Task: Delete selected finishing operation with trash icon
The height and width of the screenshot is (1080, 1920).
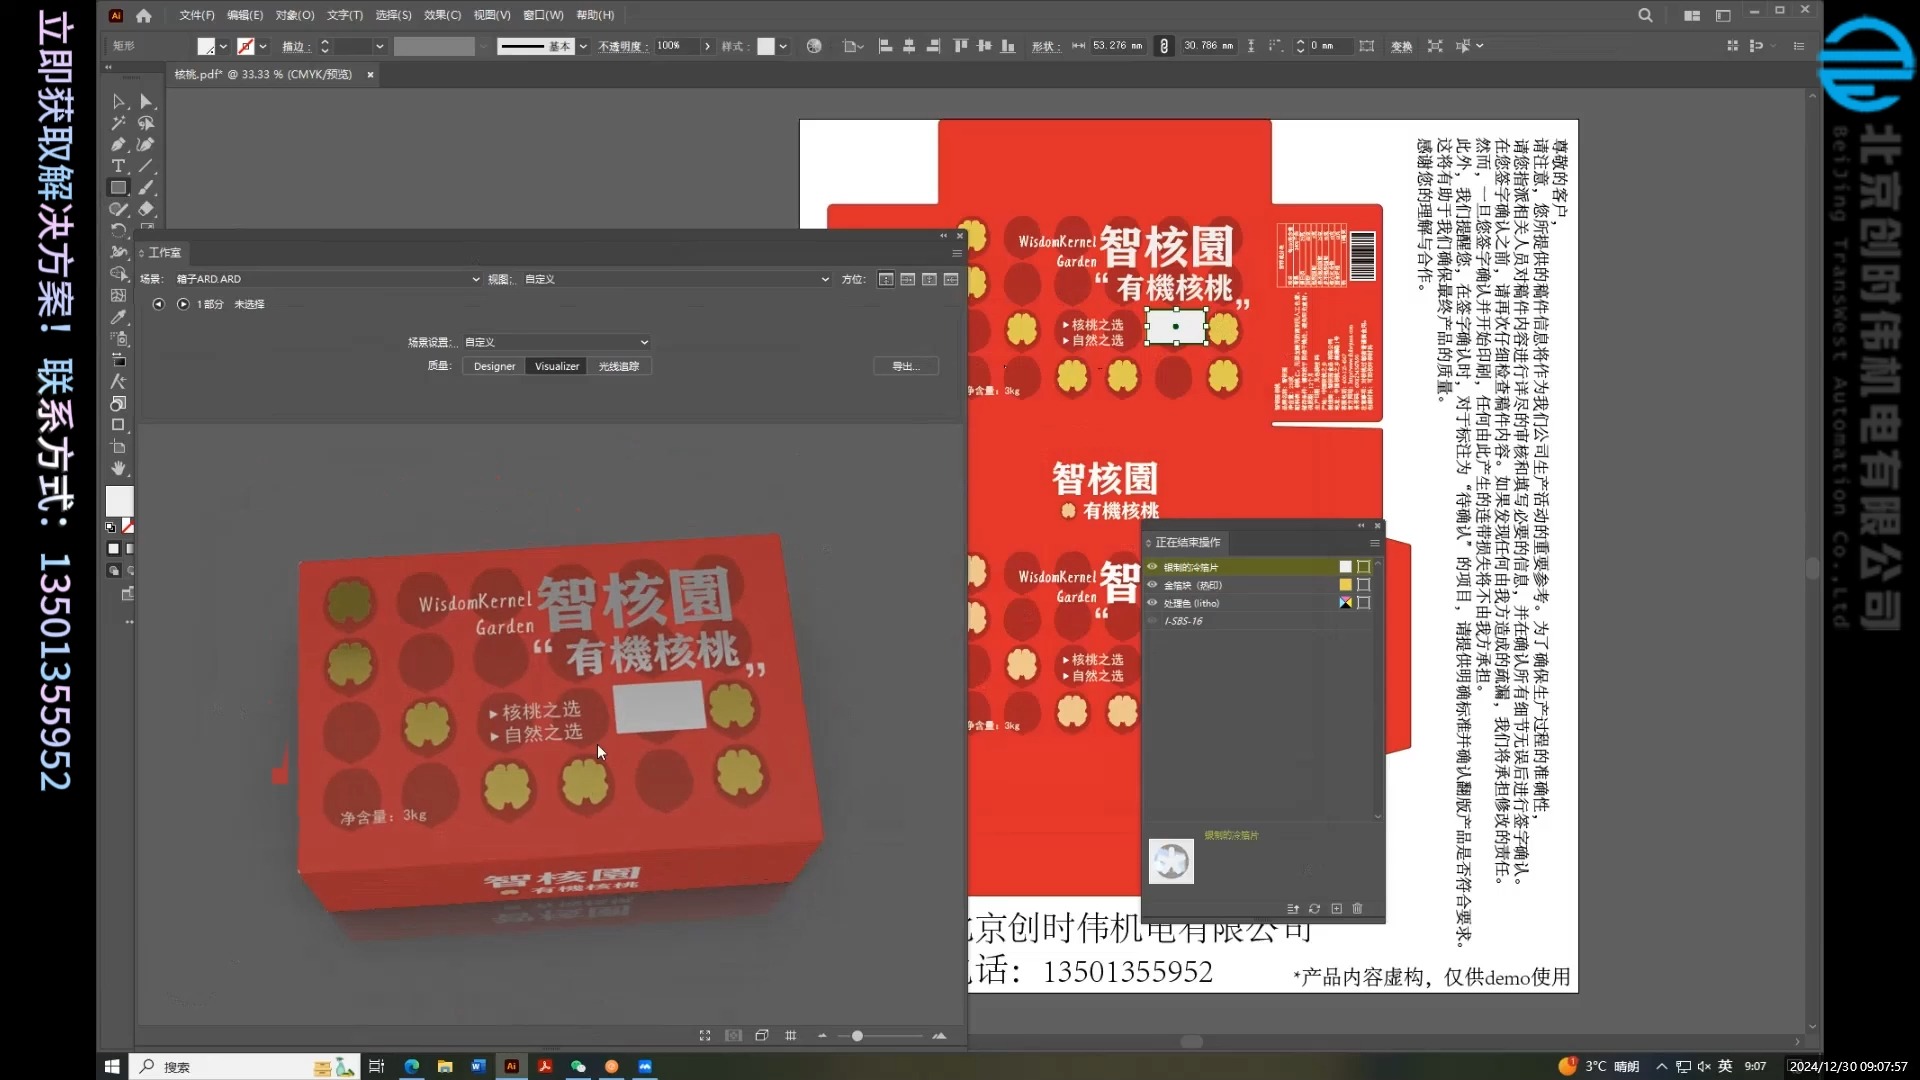Action: (x=1357, y=909)
